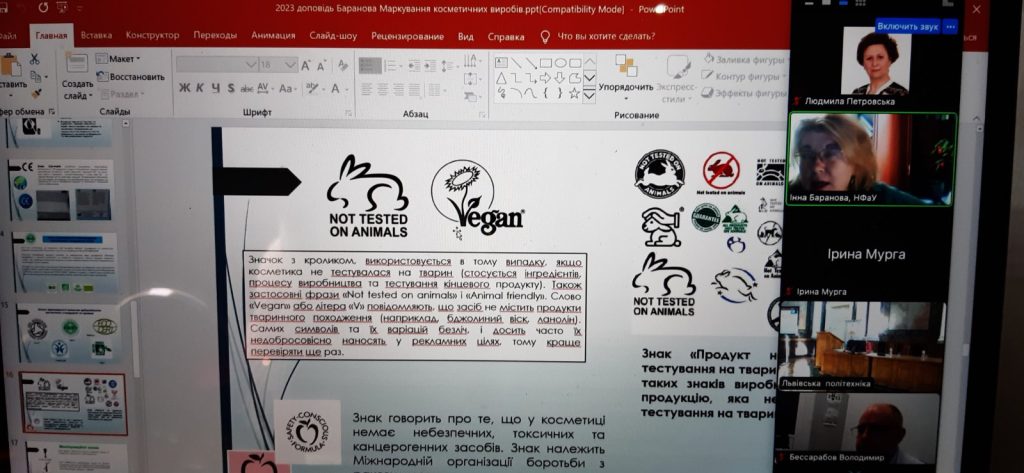Viewport: 1024px width, 473px height.
Task: Select the triangle shape in the gallery
Action: coord(502,78)
